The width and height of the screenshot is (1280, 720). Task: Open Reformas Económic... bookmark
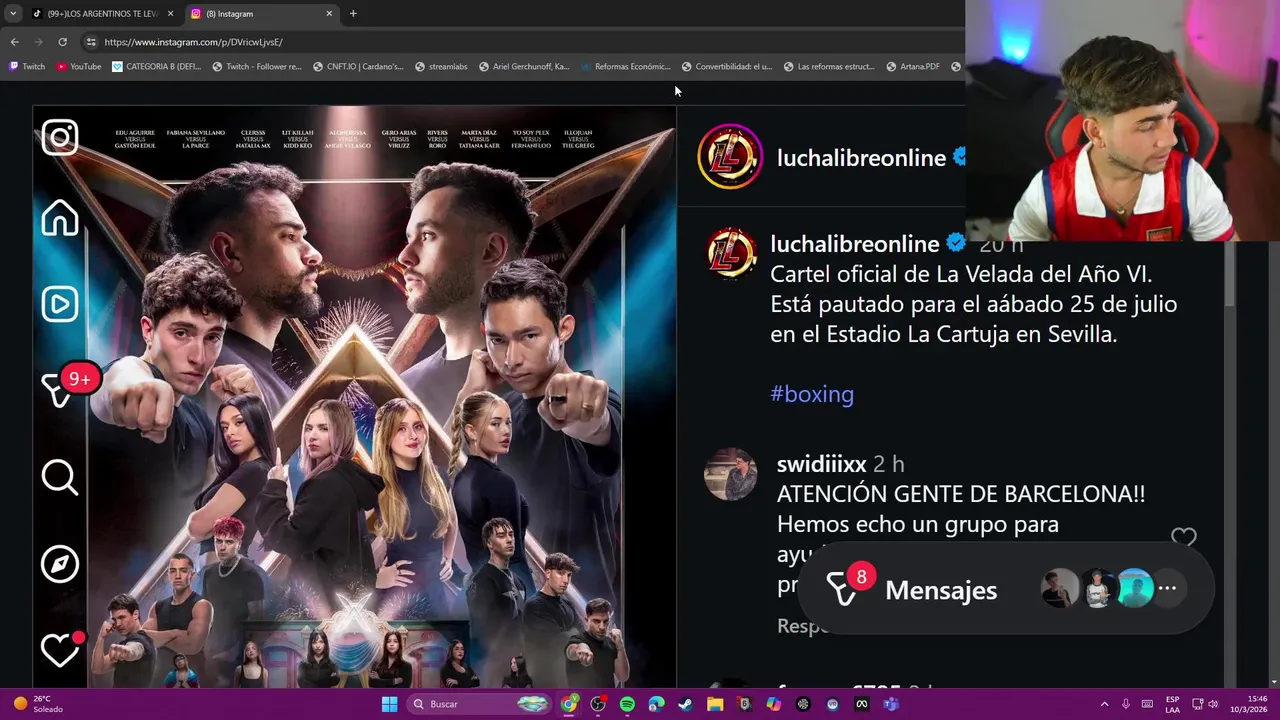tap(625, 67)
